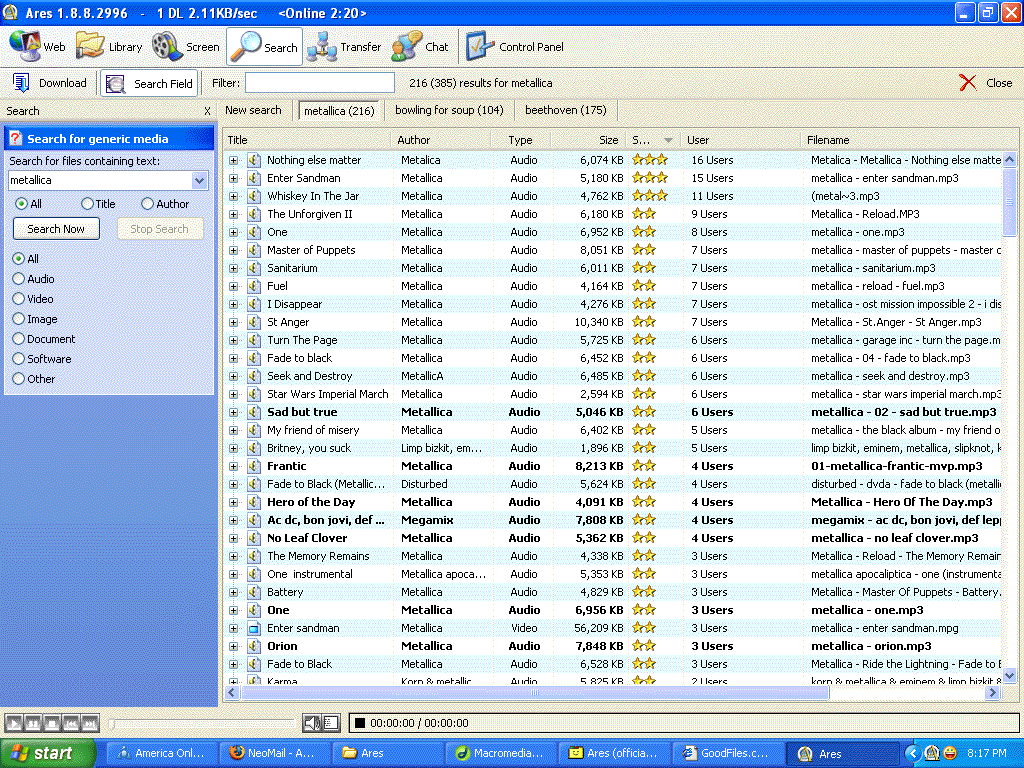Click the Search Now button
The width and height of the screenshot is (1024, 768).
tap(56, 229)
